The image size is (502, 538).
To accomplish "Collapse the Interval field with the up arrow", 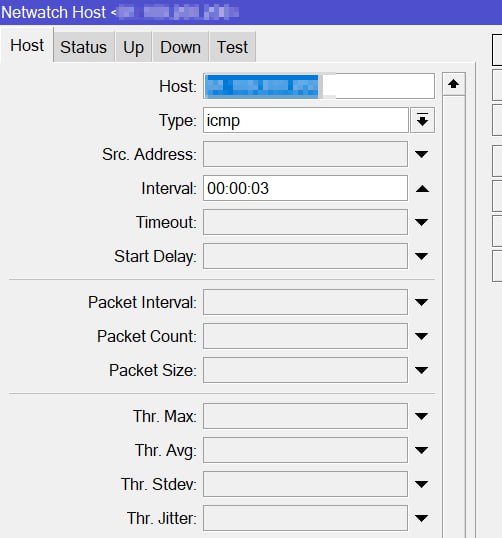I will [x=422, y=188].
